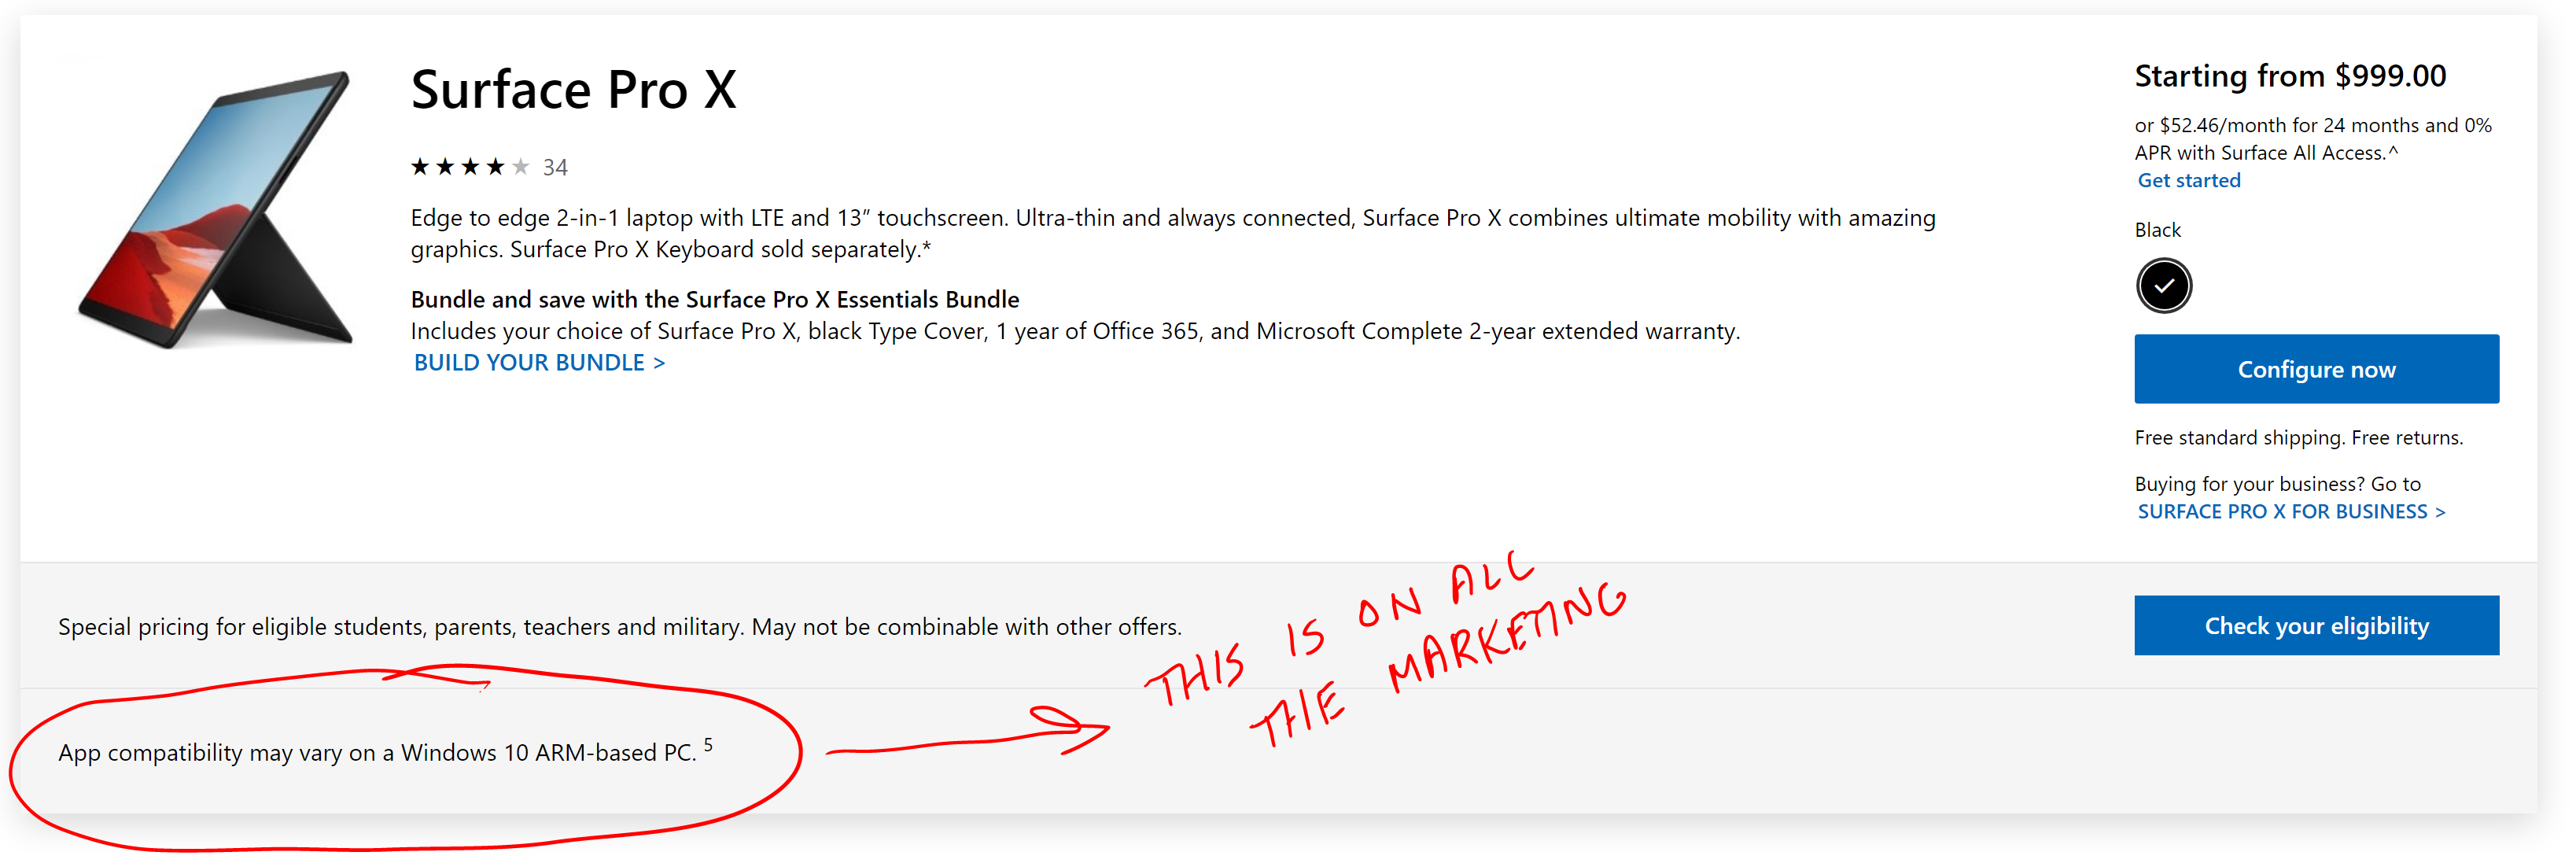The image size is (2576, 863).
Task: Click 'Buying for your business? Go to' text
Action: pos(2277,484)
